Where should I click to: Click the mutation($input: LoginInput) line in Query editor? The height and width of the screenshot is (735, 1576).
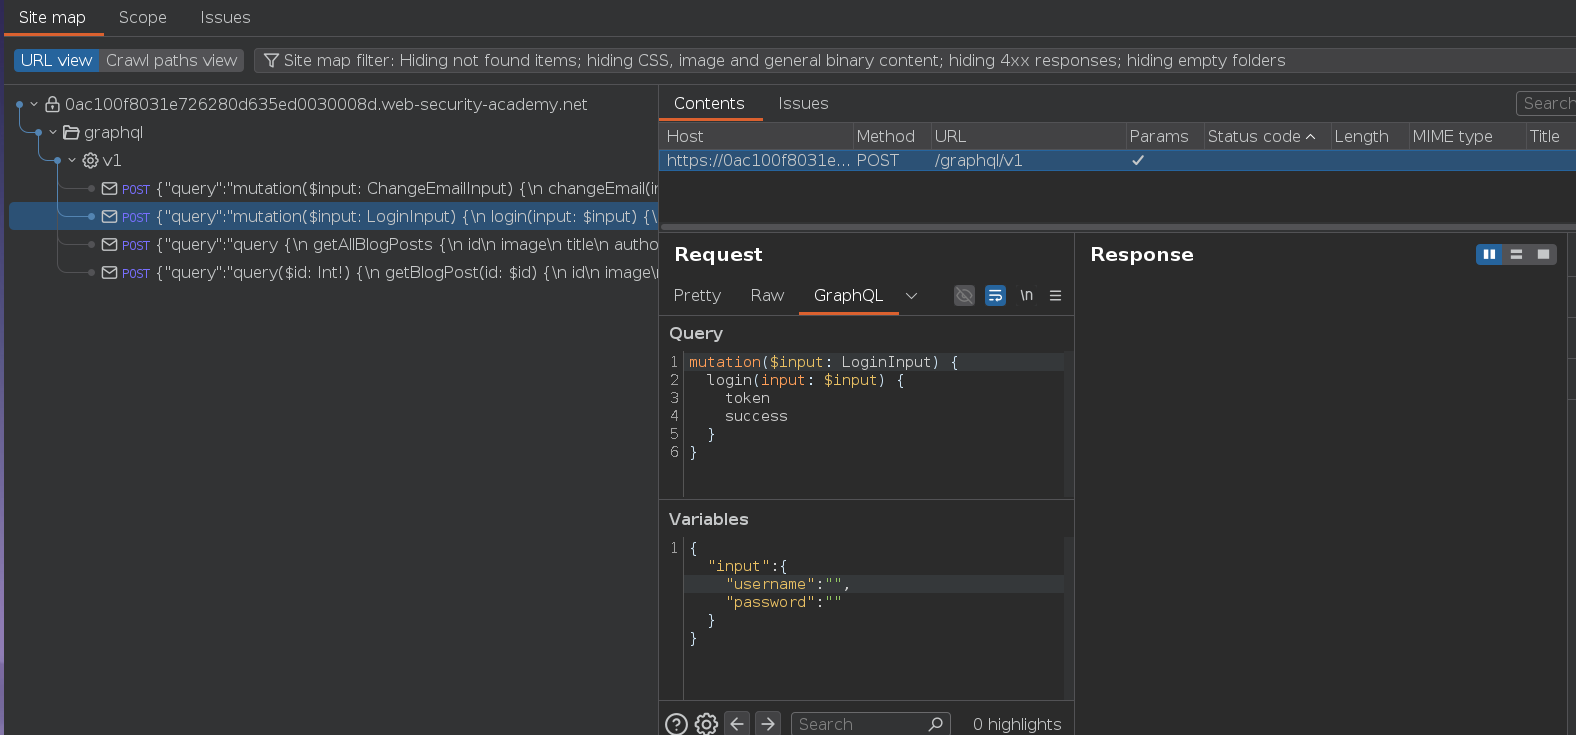click(873, 362)
